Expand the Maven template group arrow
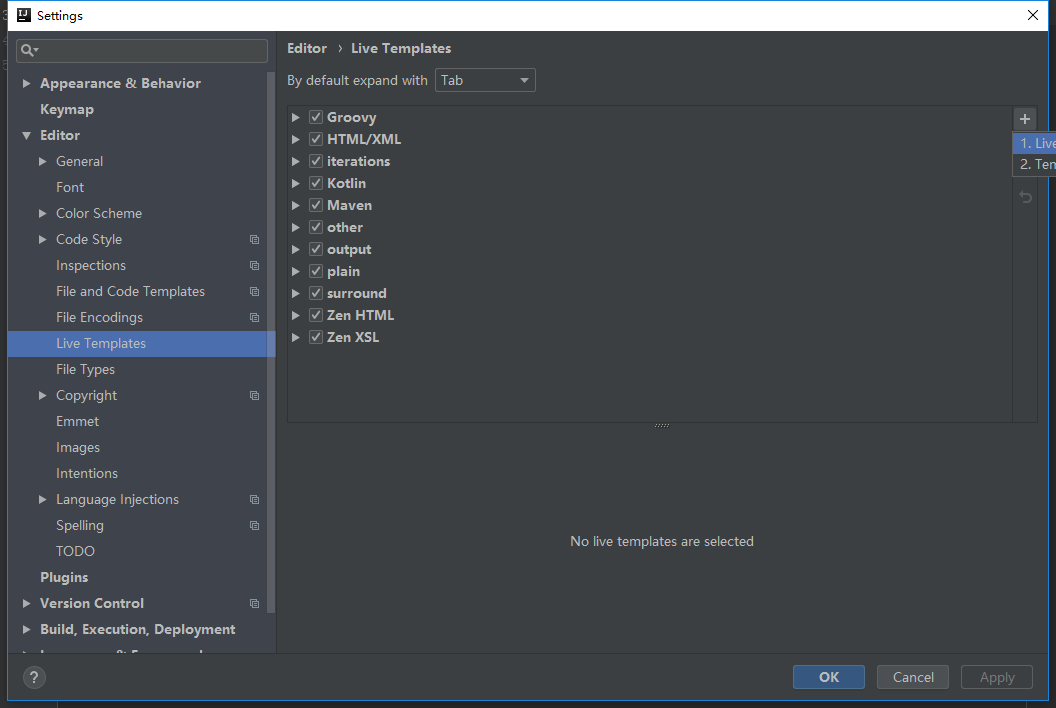This screenshot has width=1056, height=708. click(296, 205)
